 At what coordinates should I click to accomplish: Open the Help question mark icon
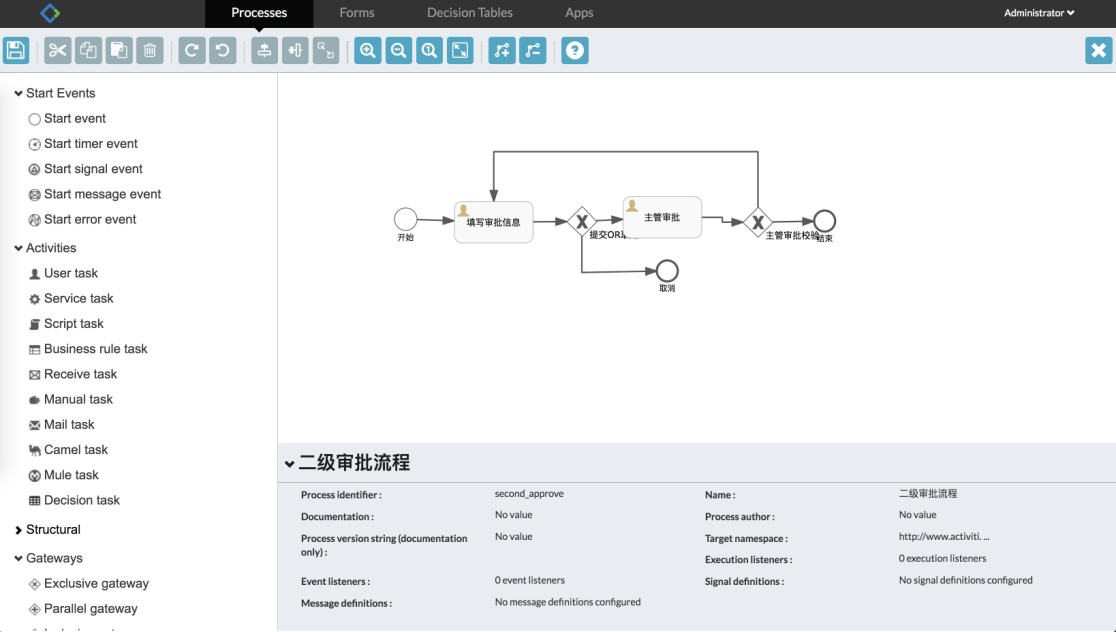click(x=575, y=50)
